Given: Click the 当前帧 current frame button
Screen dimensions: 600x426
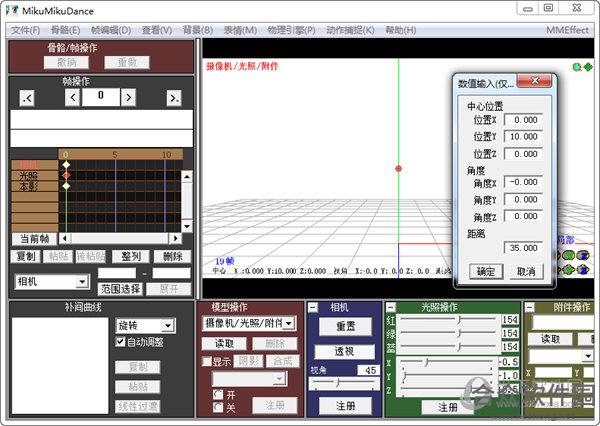Looking at the screenshot, I should 34,239.
